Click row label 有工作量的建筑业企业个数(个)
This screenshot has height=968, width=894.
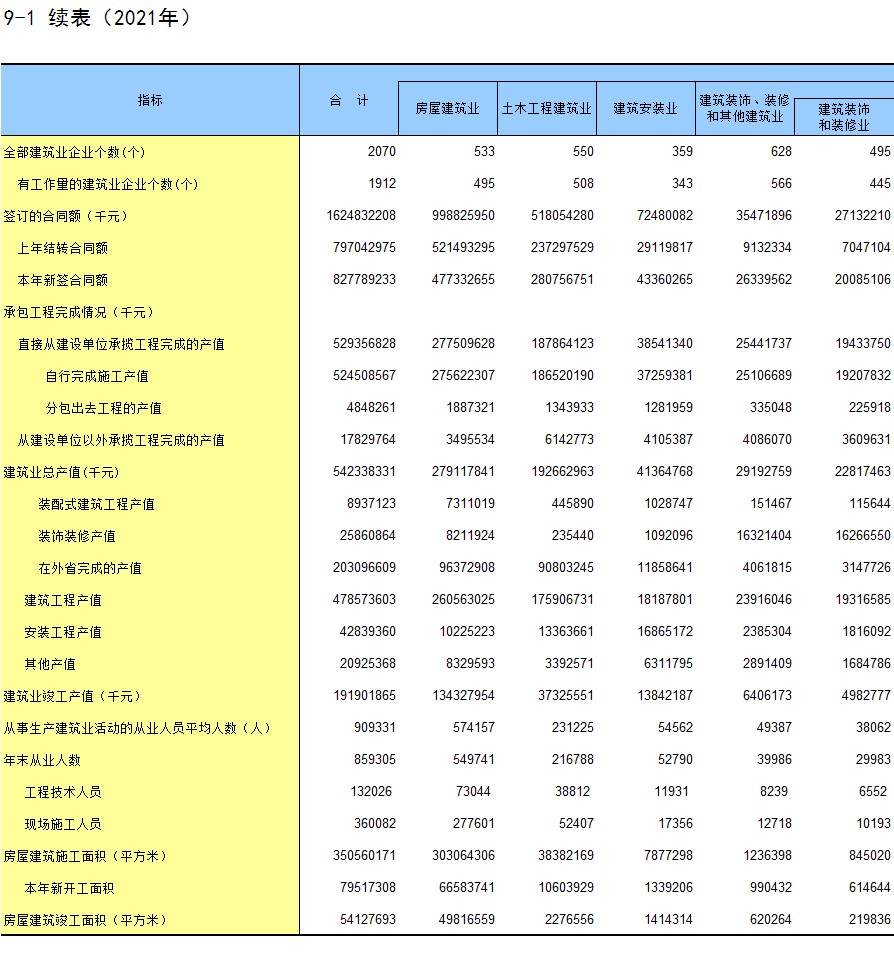[x=107, y=184]
